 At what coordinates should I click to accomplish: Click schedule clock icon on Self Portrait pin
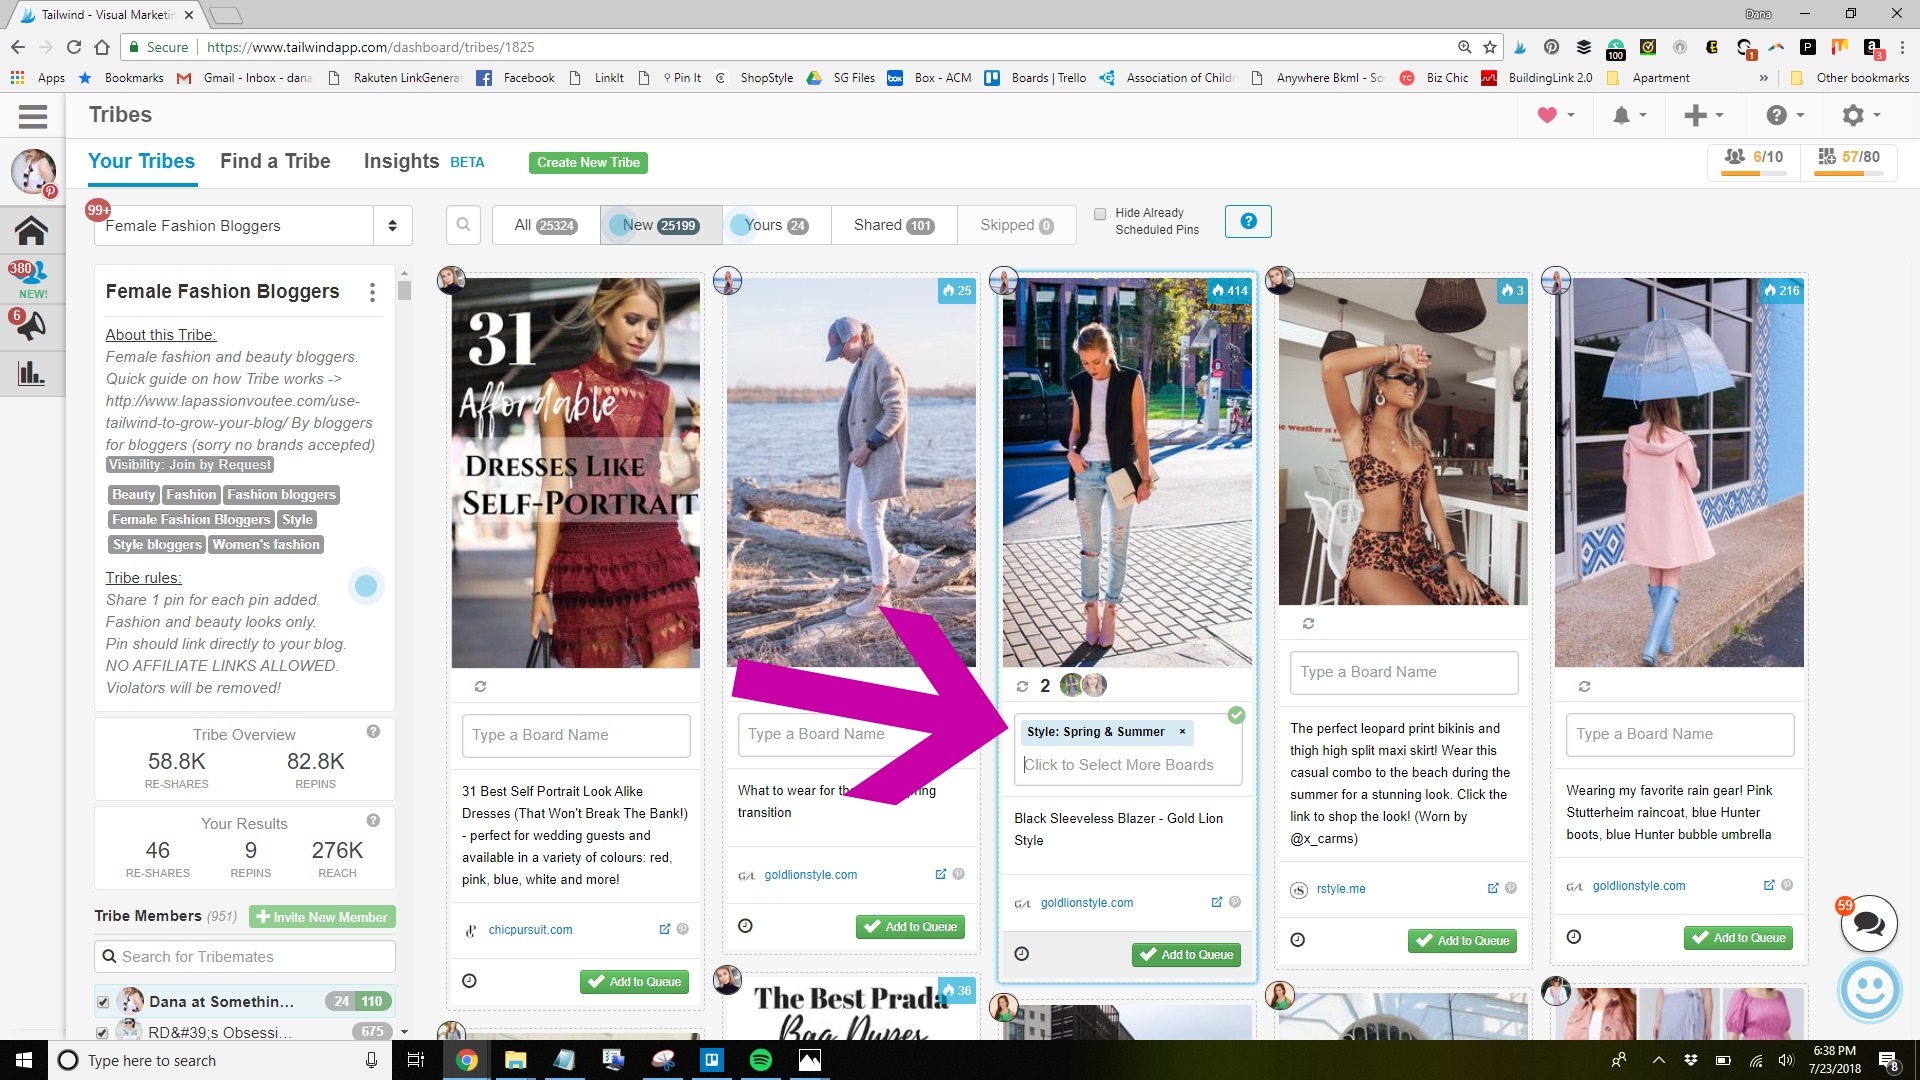pos(469,981)
